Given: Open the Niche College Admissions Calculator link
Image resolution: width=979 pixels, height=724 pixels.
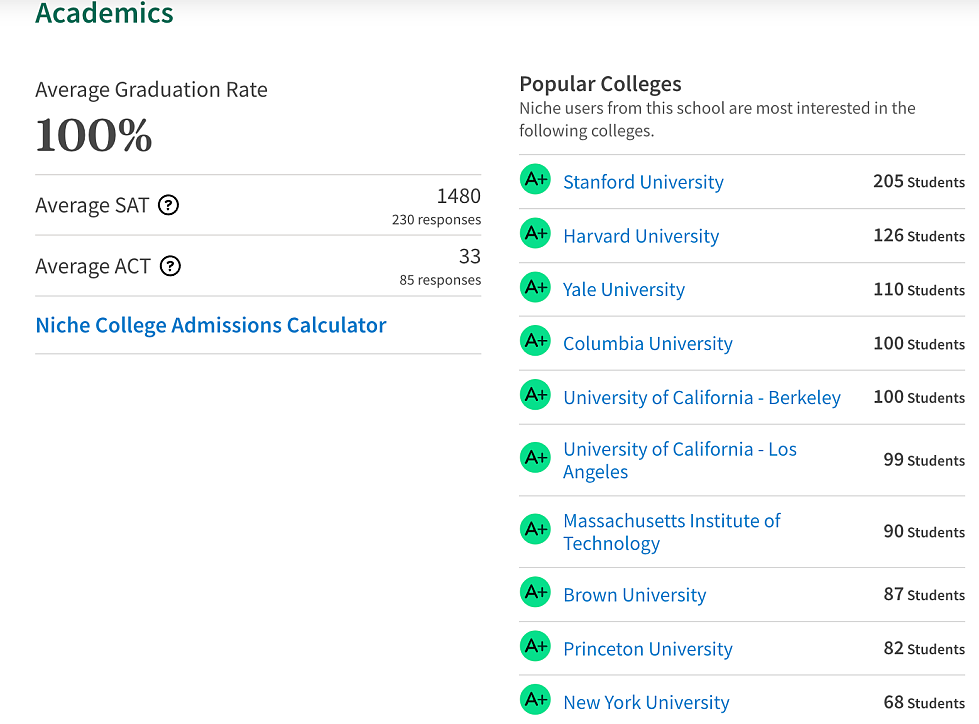Looking at the screenshot, I should (211, 325).
